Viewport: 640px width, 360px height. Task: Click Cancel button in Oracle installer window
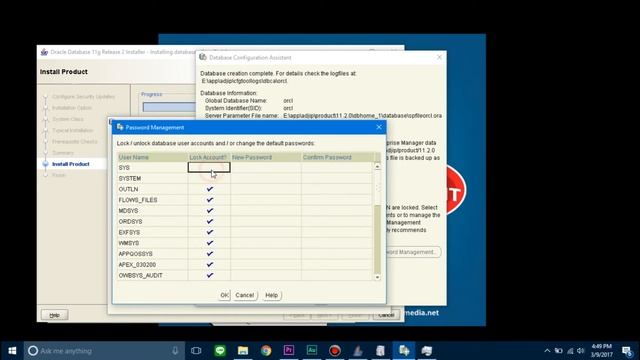coord(386,315)
